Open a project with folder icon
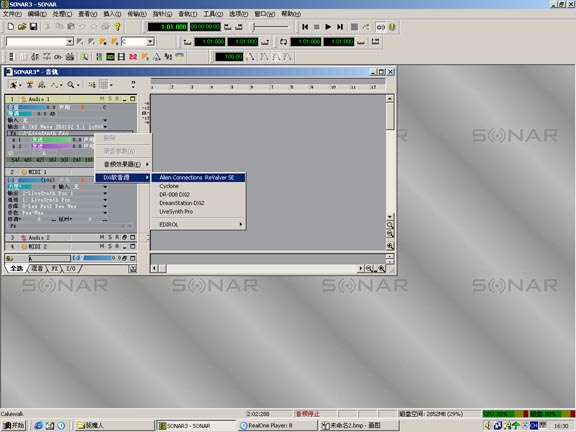576x432 pixels. click(22, 27)
